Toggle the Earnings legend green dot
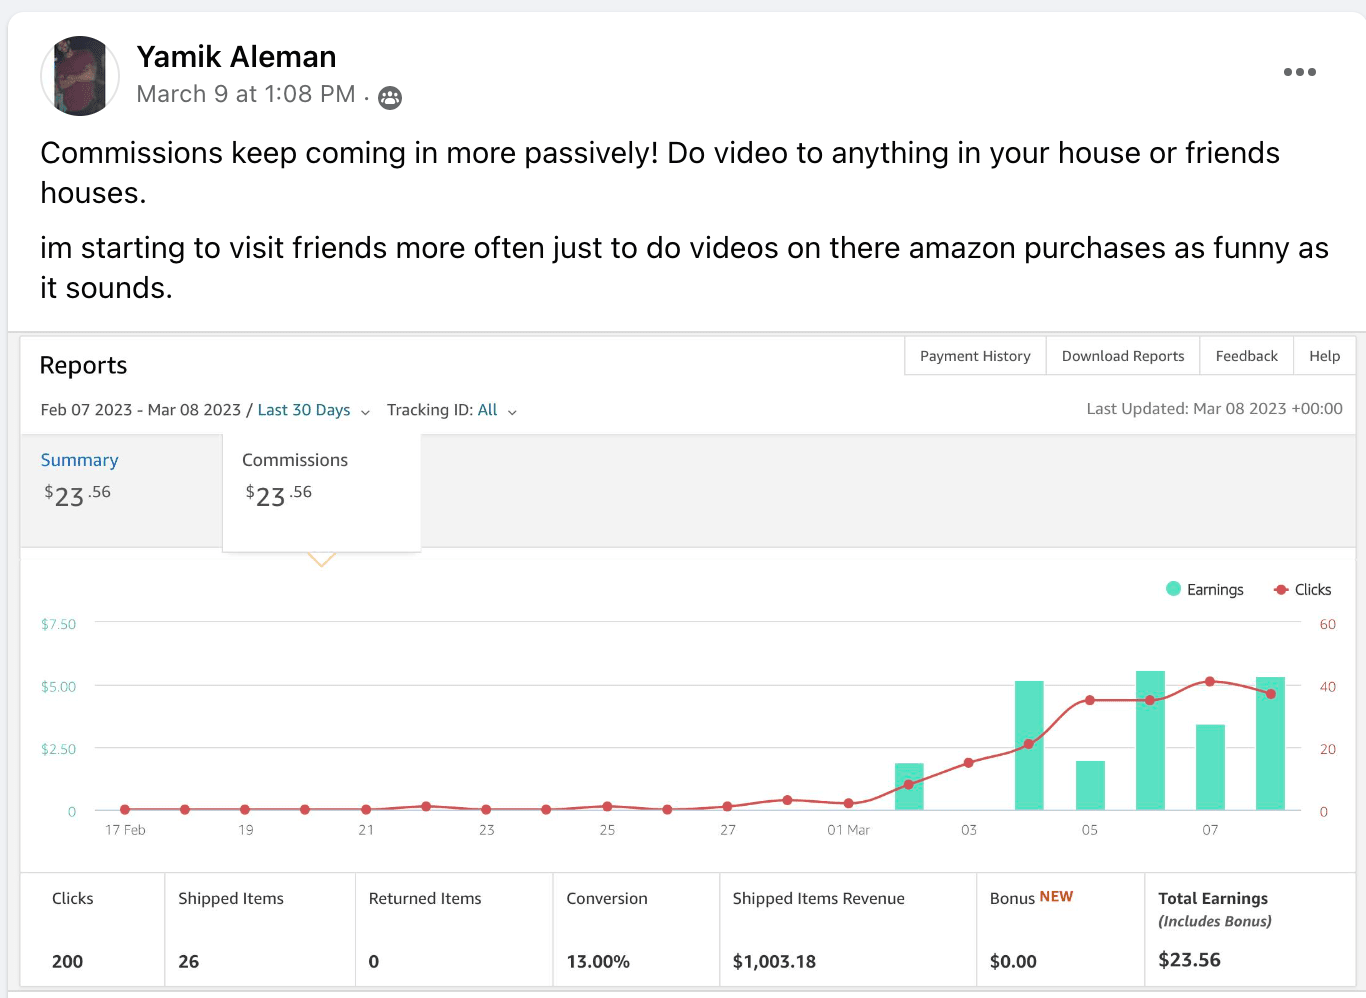 (x=1174, y=589)
